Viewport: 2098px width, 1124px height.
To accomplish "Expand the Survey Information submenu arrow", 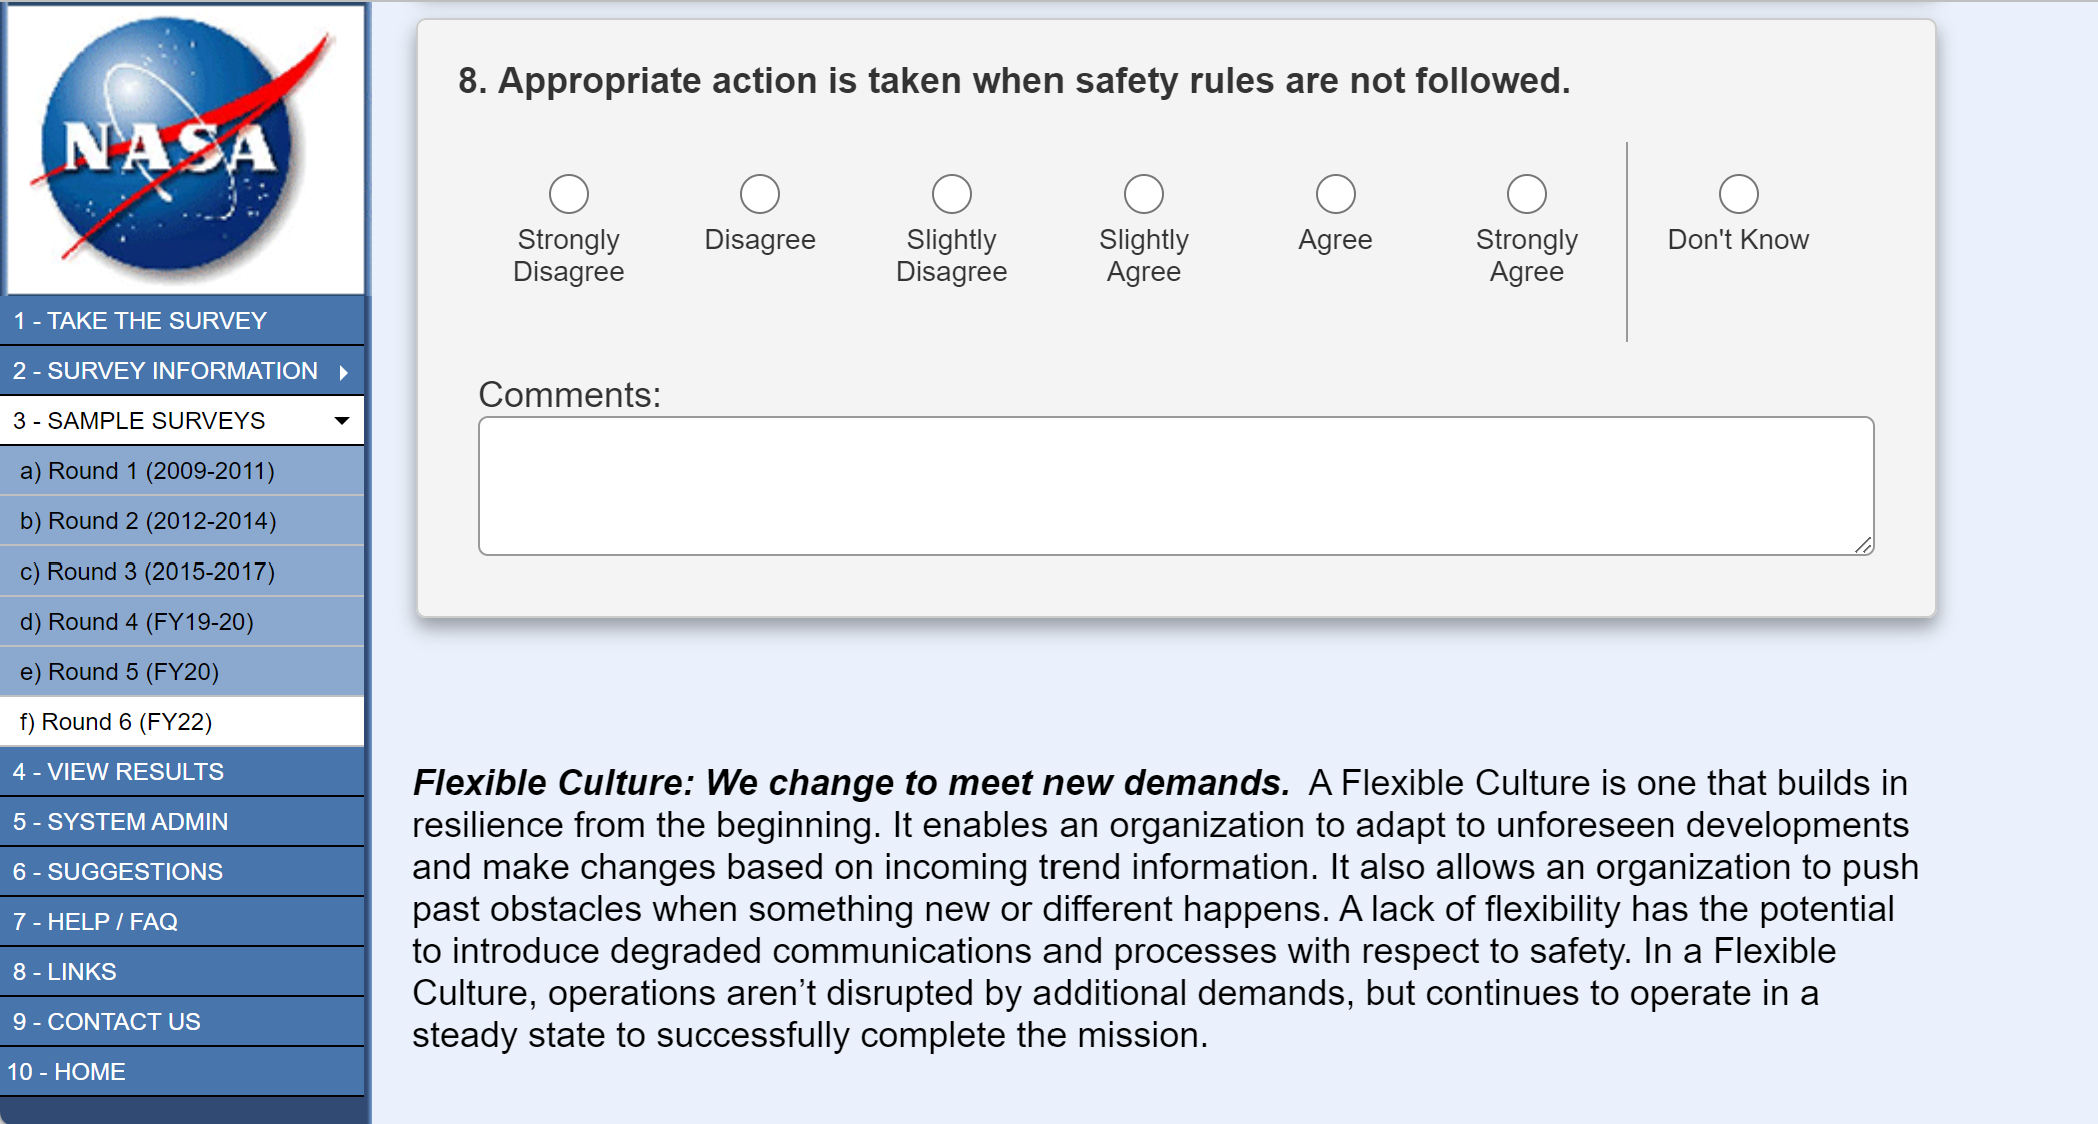I will [x=343, y=372].
